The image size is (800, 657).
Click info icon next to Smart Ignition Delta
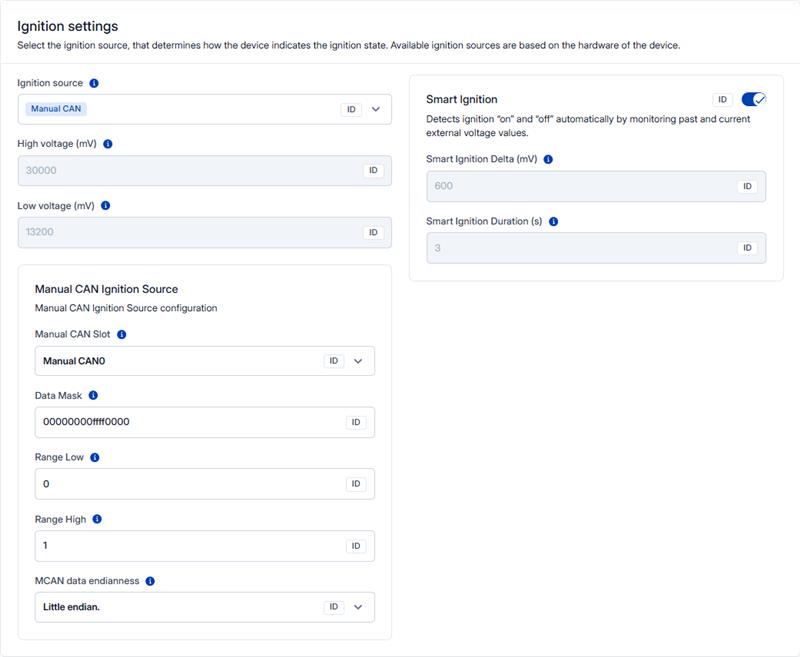pyautogui.click(x=548, y=159)
